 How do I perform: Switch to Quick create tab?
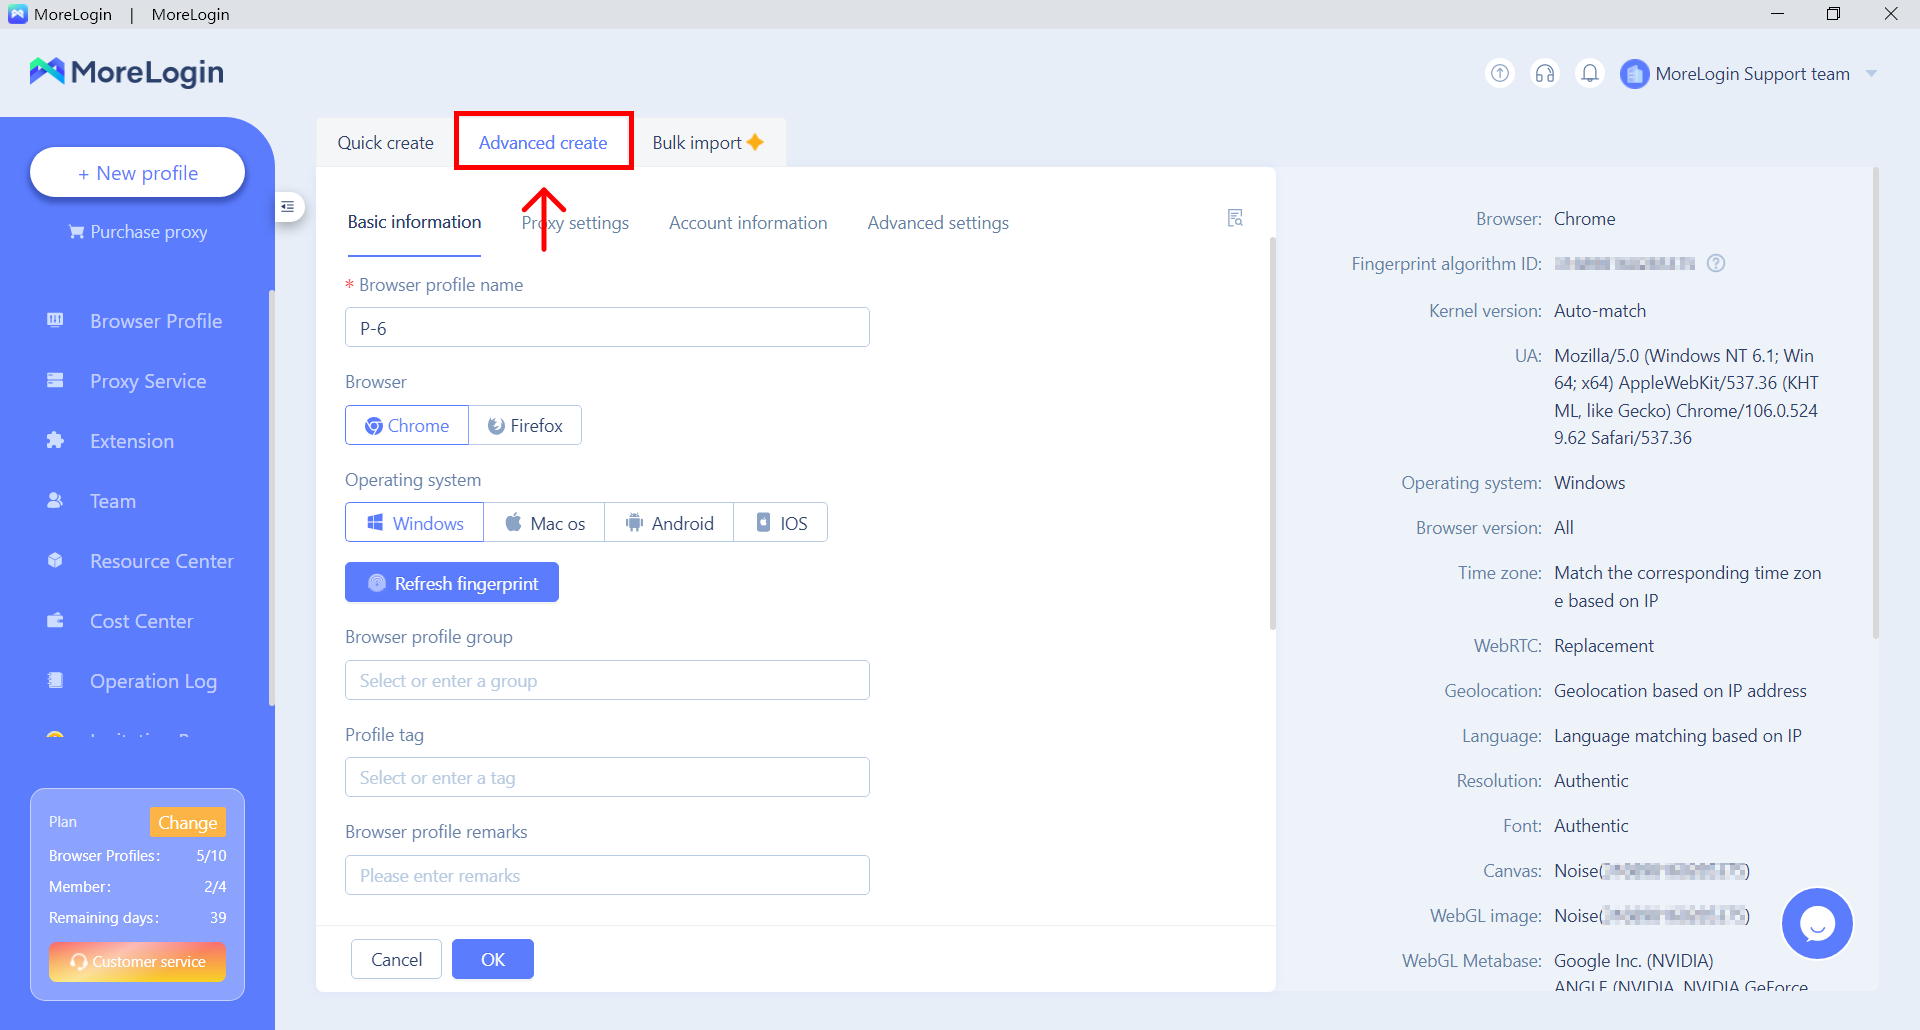[x=386, y=142]
